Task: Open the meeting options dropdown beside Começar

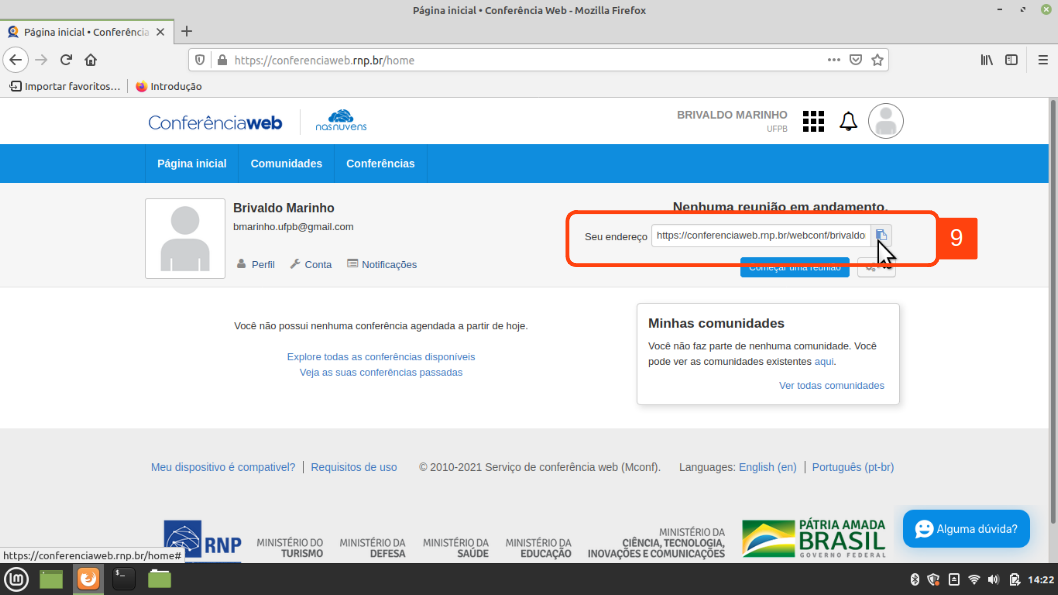Action: click(x=875, y=266)
